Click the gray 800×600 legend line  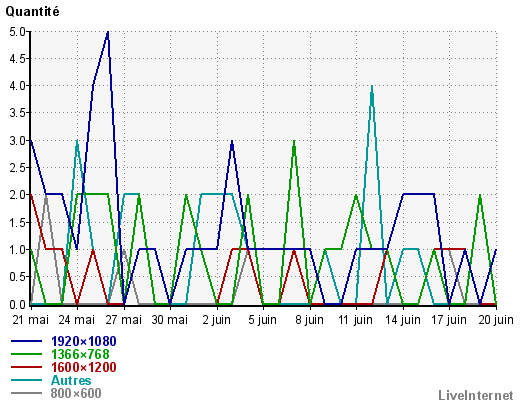(27, 393)
